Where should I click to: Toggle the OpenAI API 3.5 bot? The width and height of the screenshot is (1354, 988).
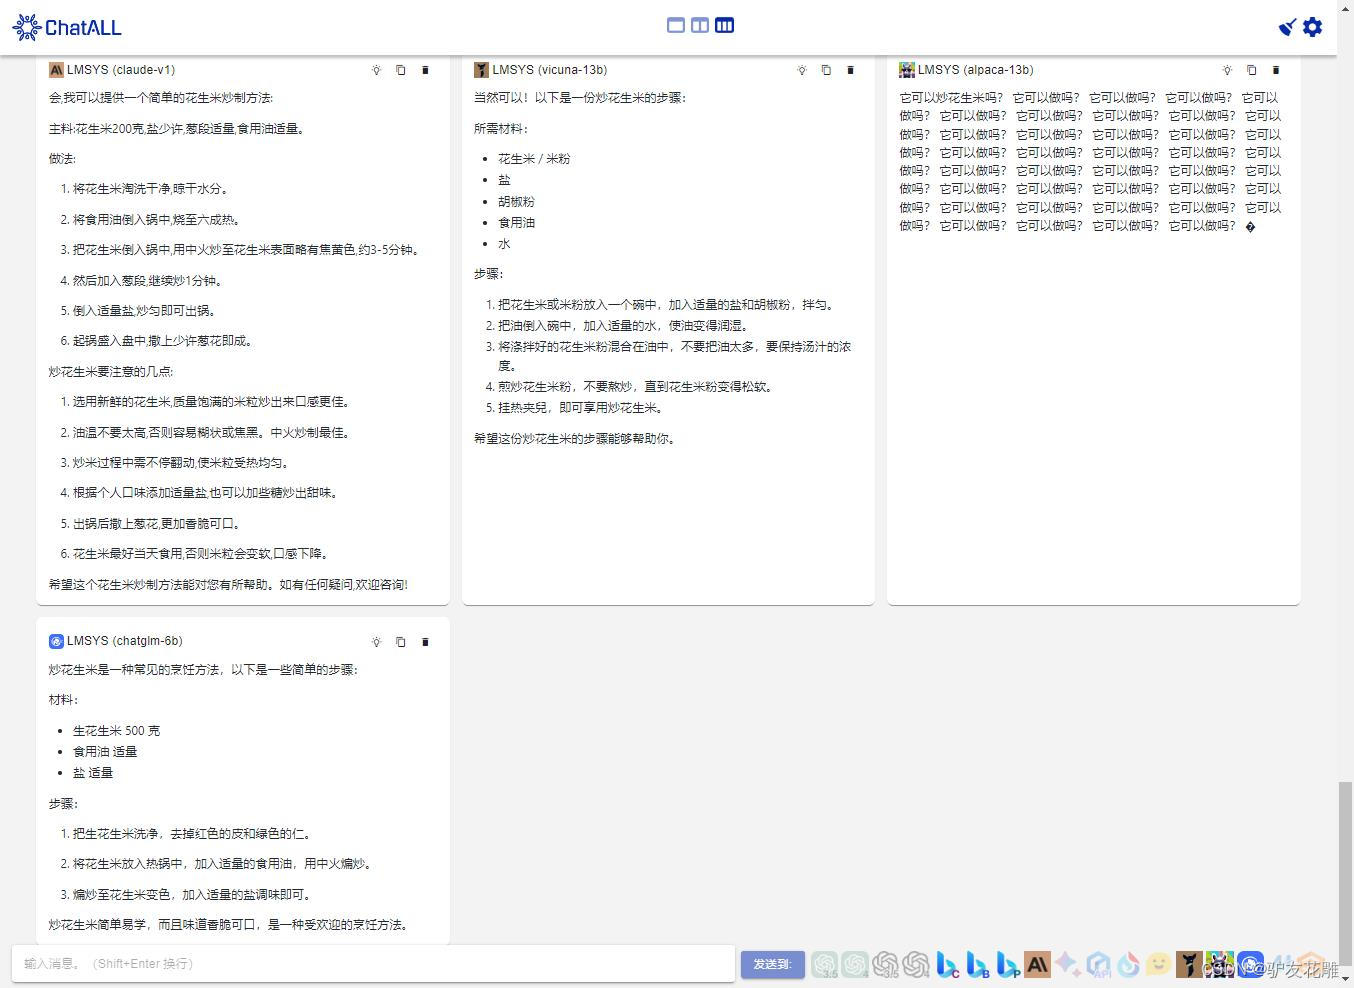tap(886, 964)
